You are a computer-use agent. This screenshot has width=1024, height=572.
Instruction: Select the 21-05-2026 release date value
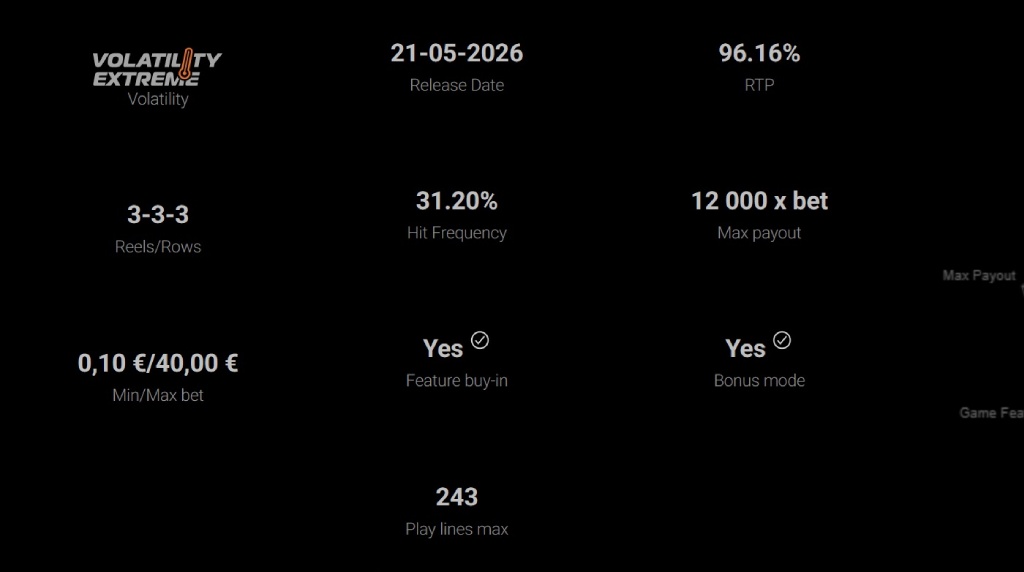coord(457,54)
